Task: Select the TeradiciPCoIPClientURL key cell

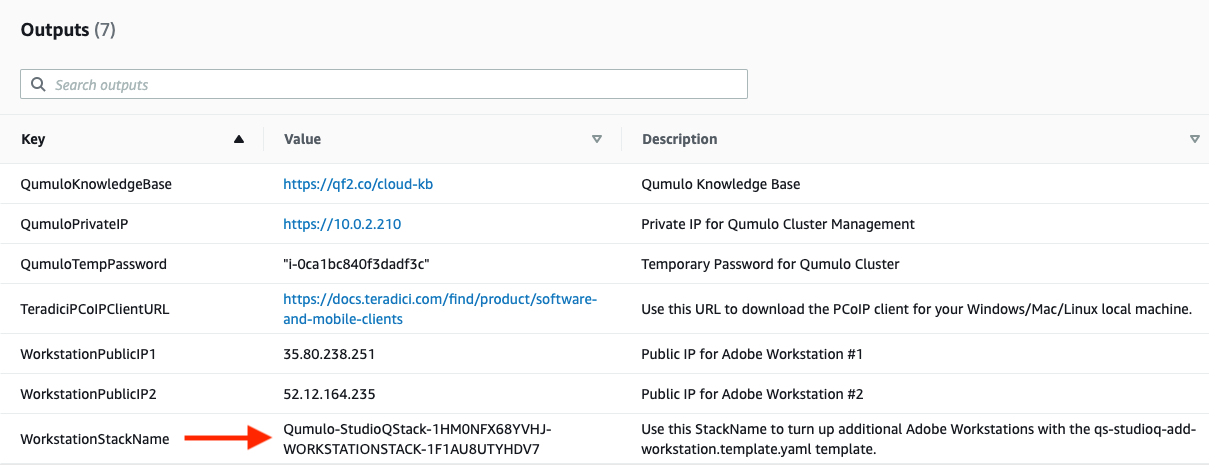Action: [95, 309]
